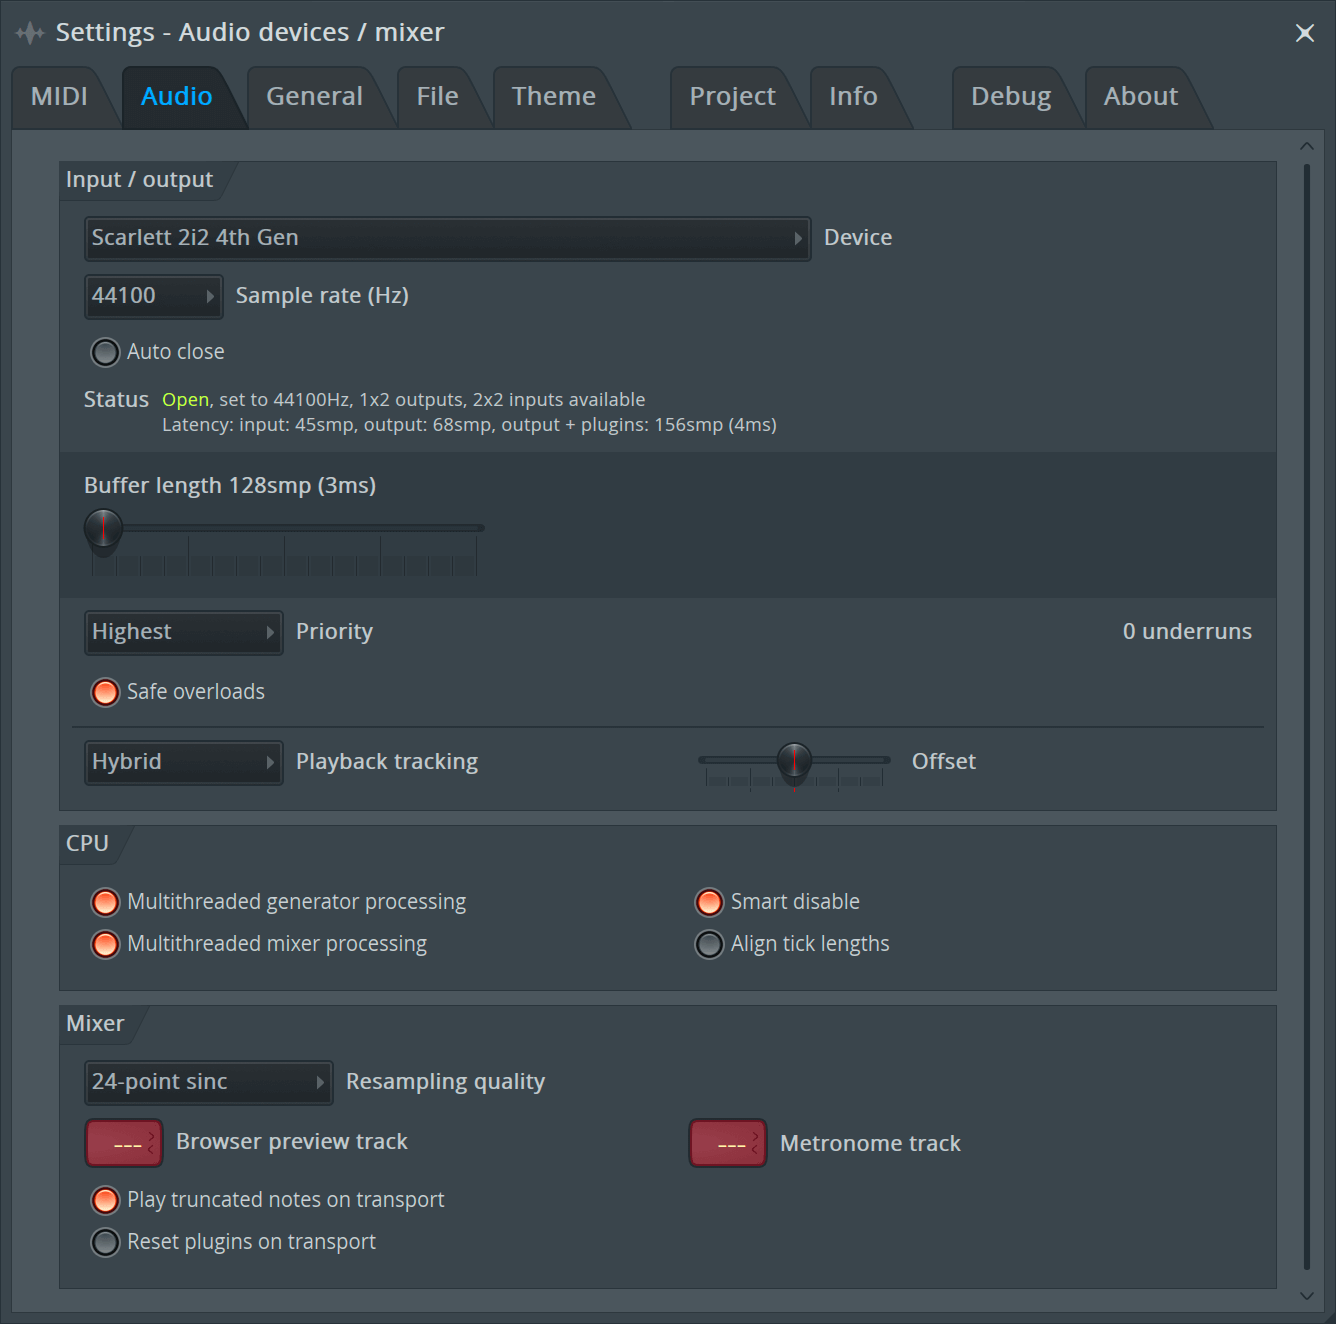1336x1324 pixels.
Task: Enable Align tick lengths
Action: point(709,944)
